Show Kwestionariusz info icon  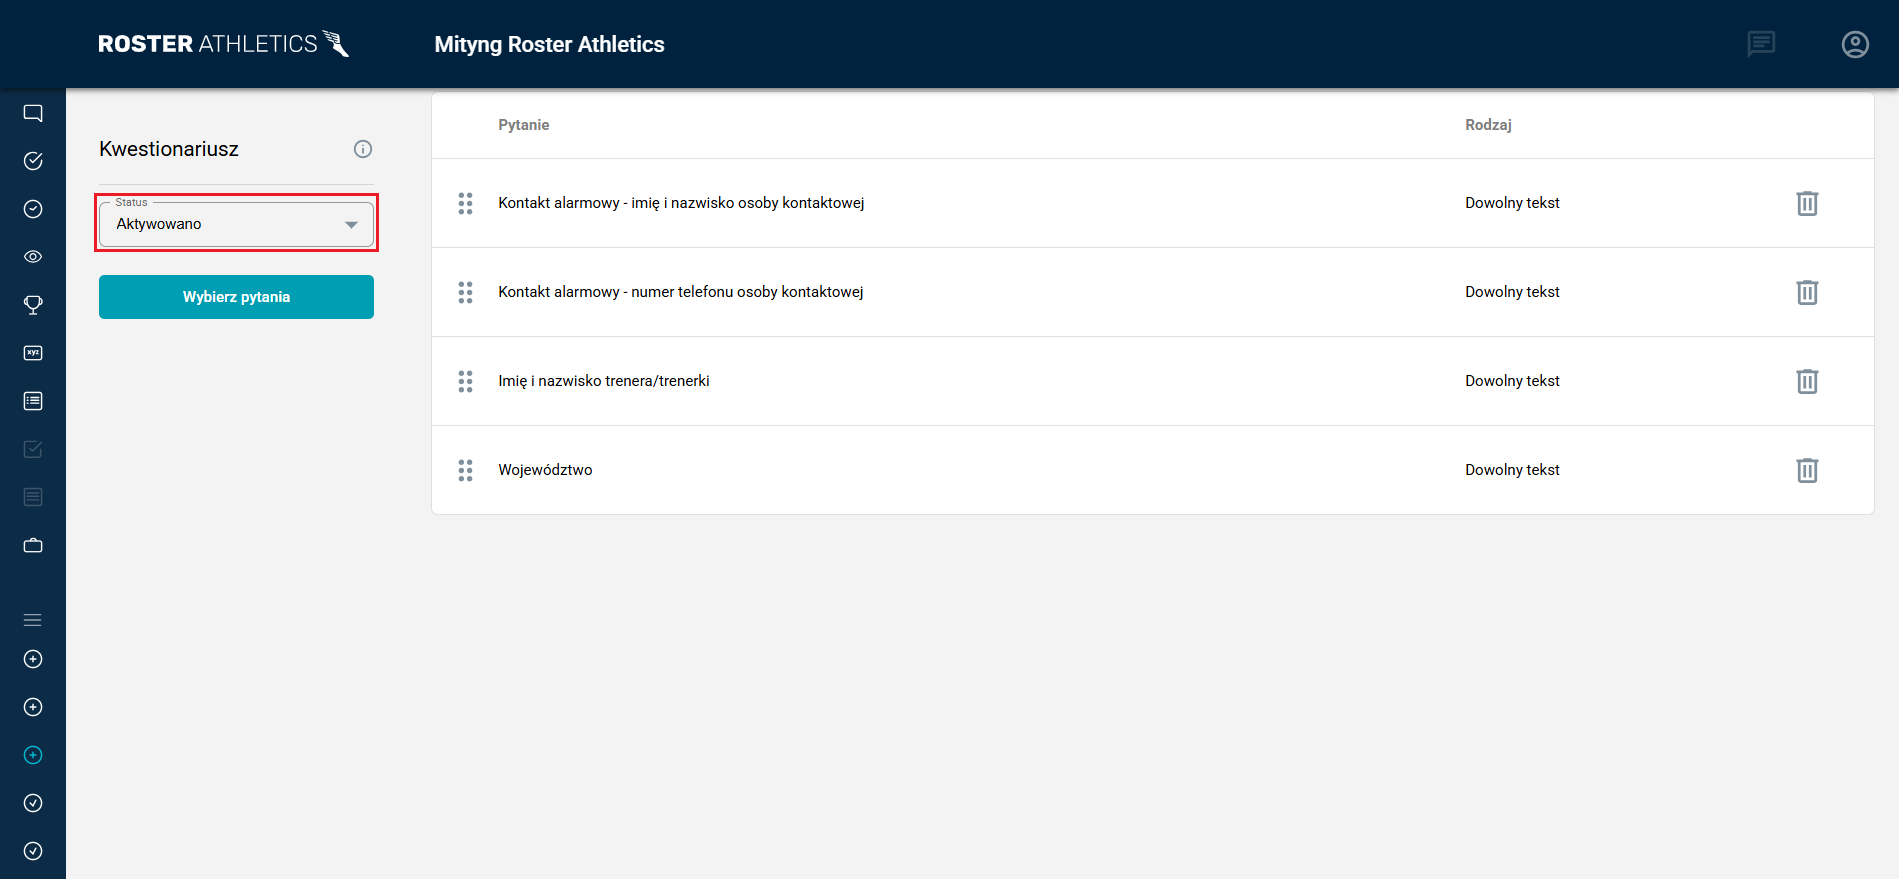[x=363, y=149]
